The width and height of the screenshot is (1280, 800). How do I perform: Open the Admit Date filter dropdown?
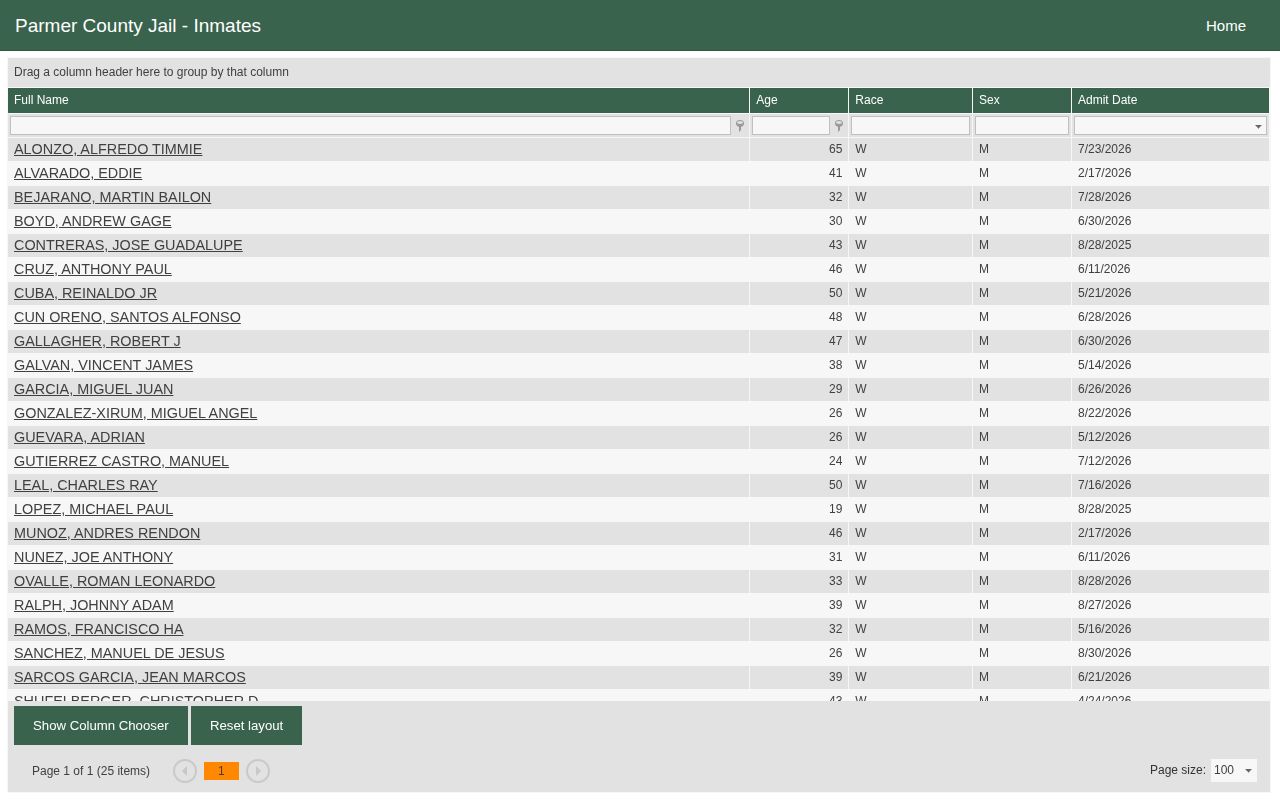point(1258,126)
